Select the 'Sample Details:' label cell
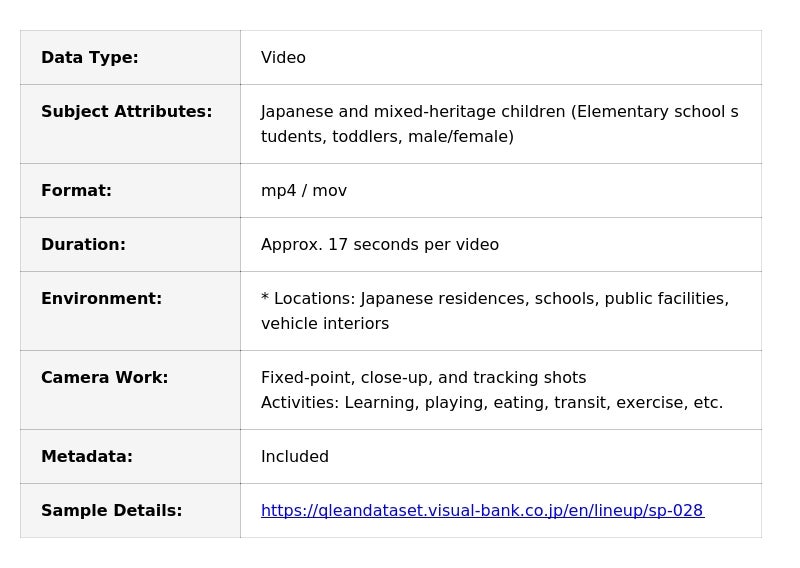 pyautogui.click(x=111, y=511)
